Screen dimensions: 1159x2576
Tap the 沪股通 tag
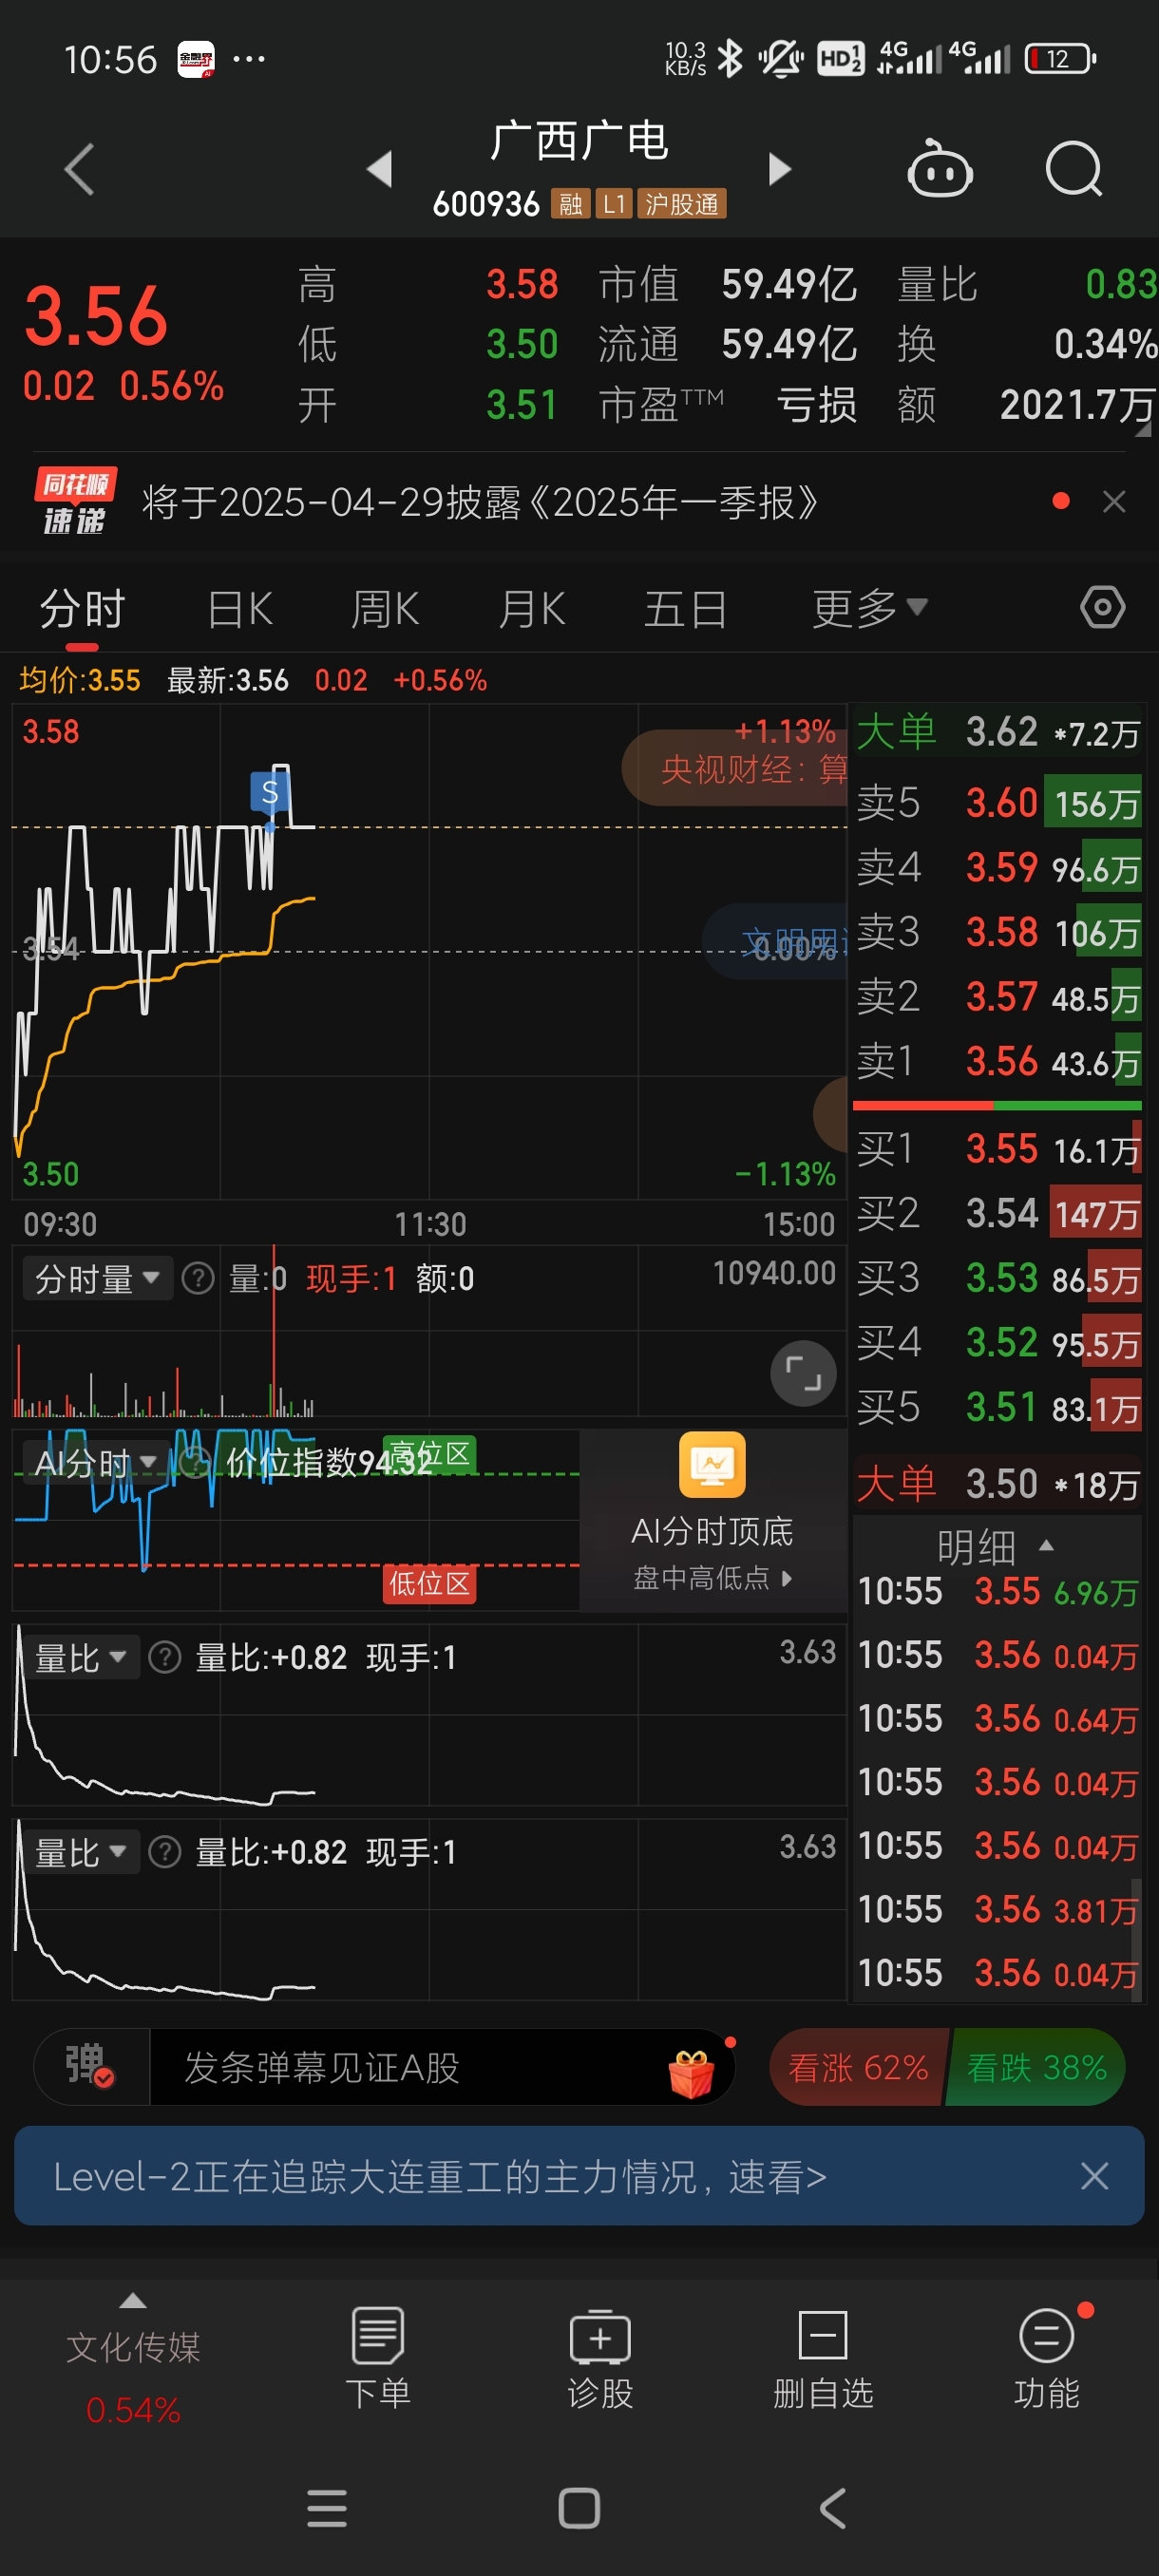(682, 204)
